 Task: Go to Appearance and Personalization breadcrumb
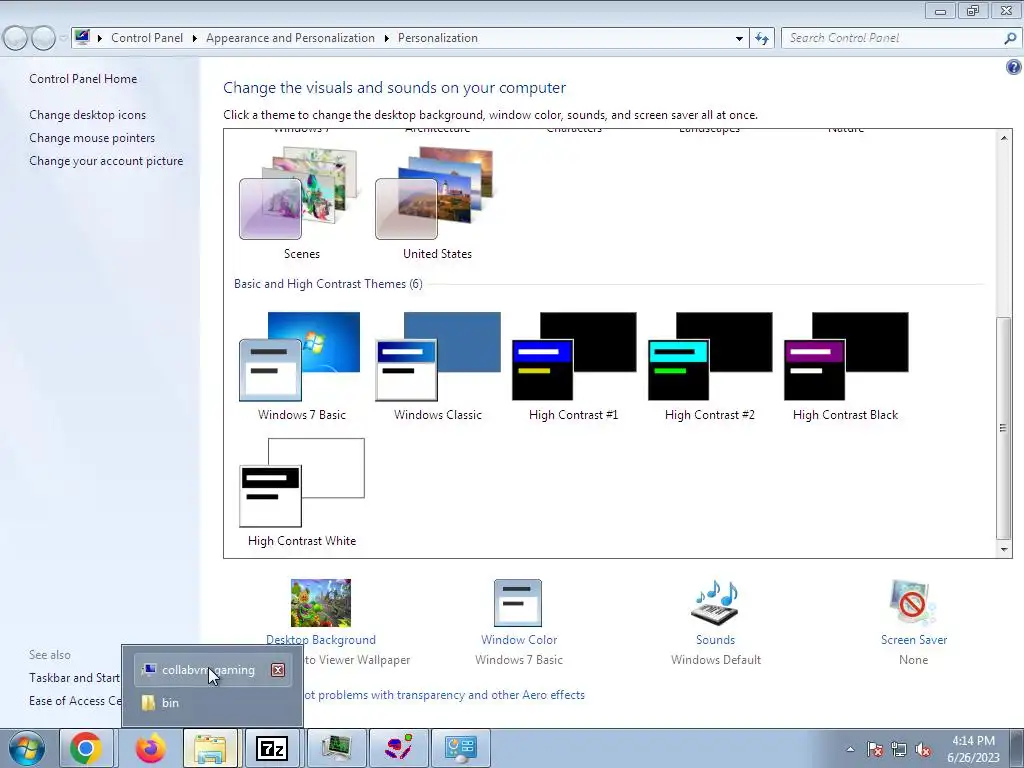tap(291, 38)
